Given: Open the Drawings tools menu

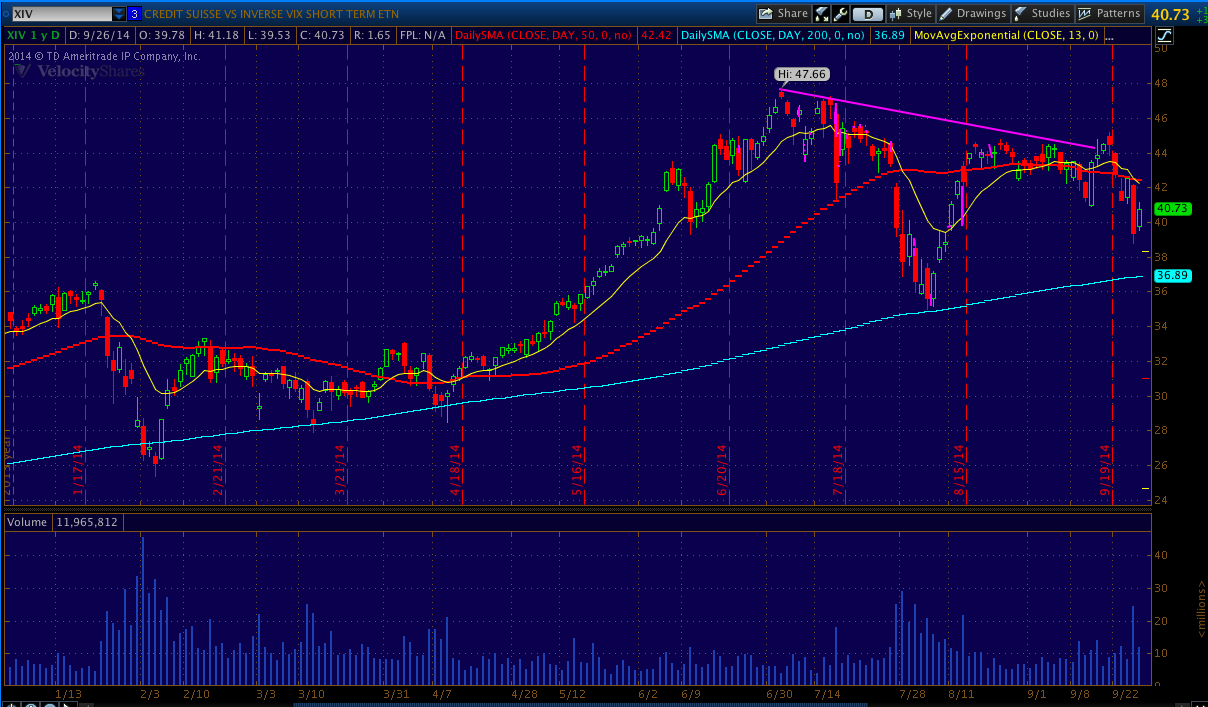Looking at the screenshot, I should pos(972,14).
